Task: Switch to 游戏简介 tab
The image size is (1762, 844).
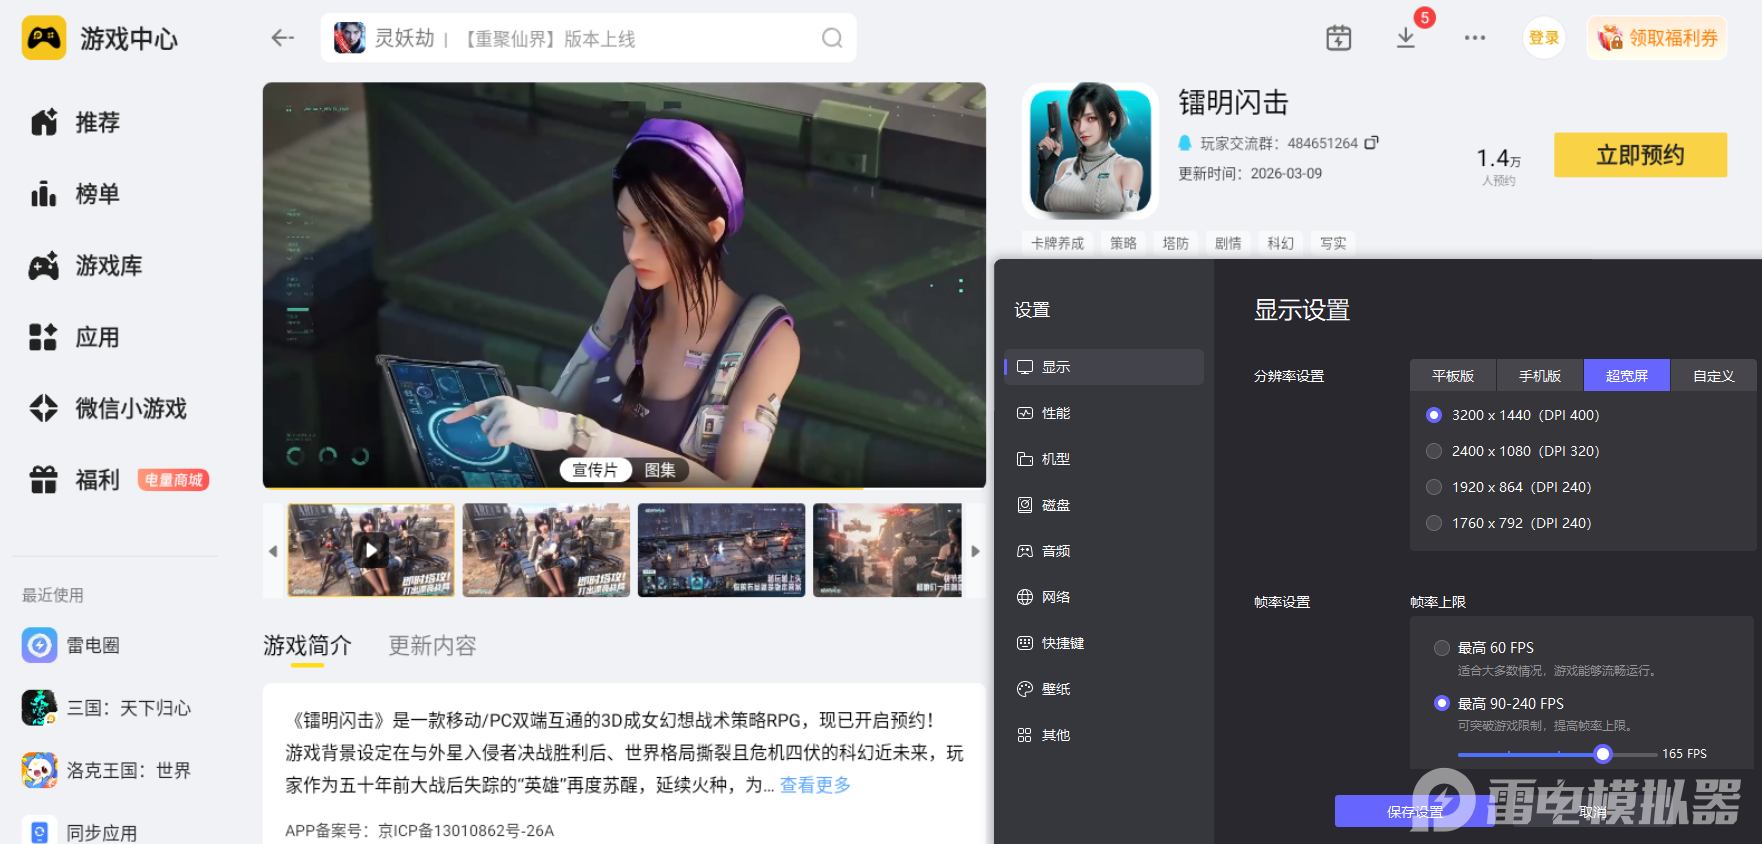Action: tap(307, 646)
